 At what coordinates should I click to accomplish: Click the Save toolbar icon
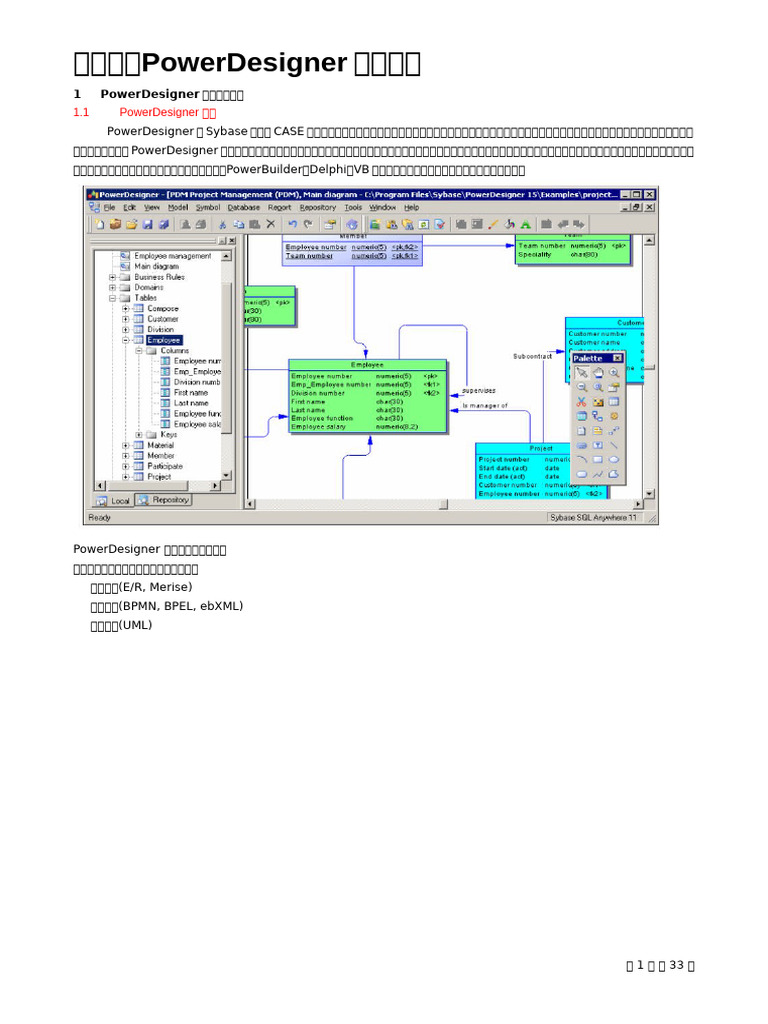tap(147, 224)
